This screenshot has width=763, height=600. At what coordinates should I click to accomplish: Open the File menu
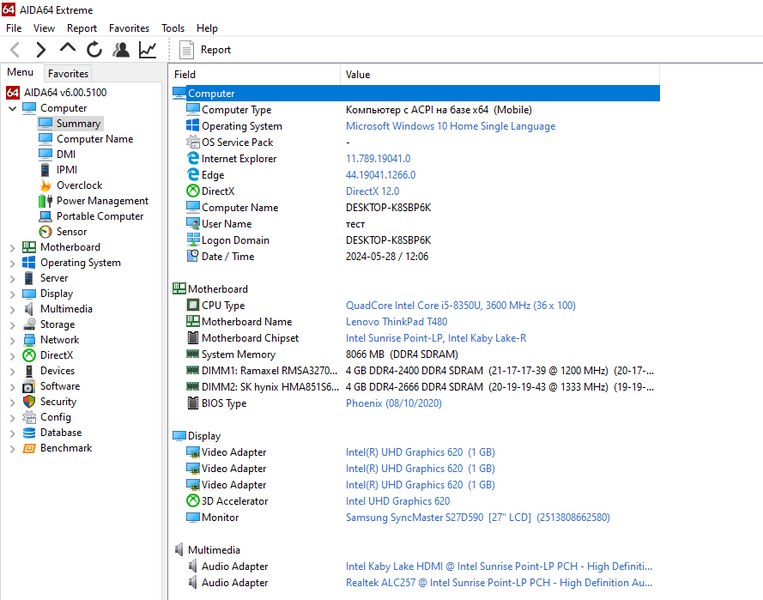click(x=14, y=28)
